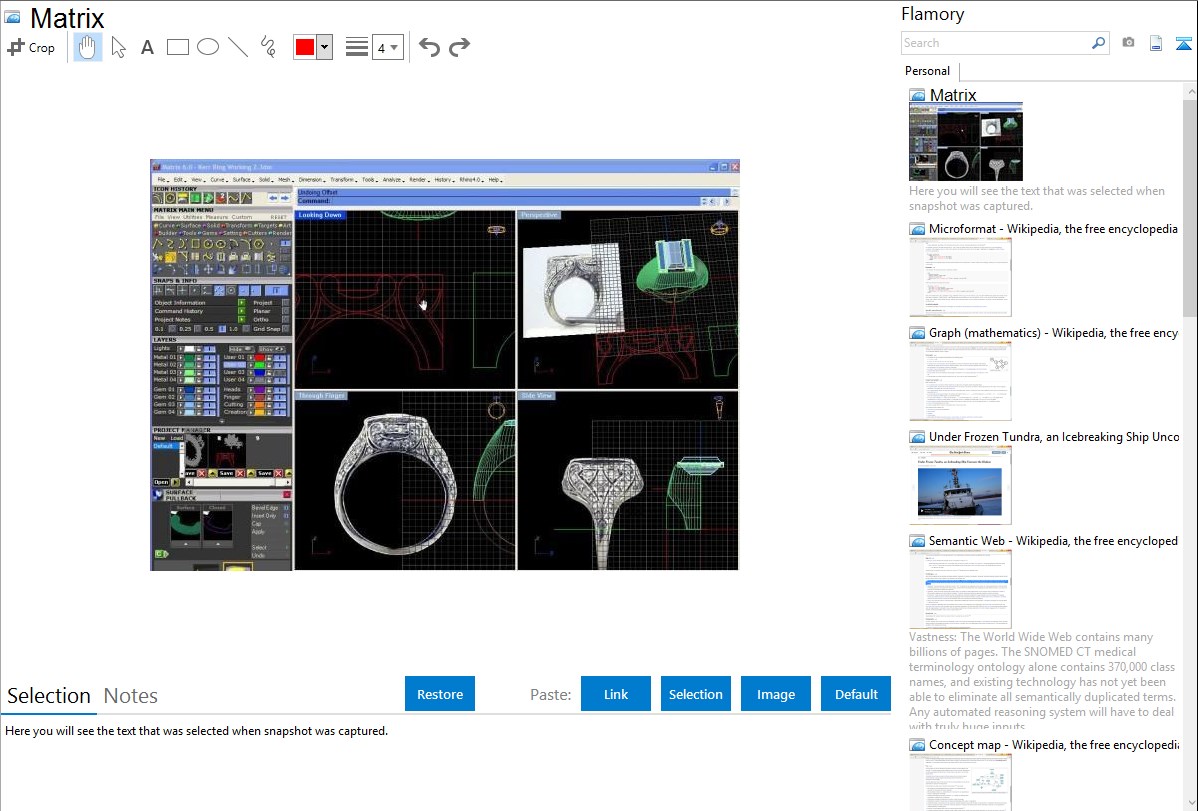Screen dimensions: 1198x811
Task: Select the Microformat snapshot thumbnail
Action: (960, 277)
